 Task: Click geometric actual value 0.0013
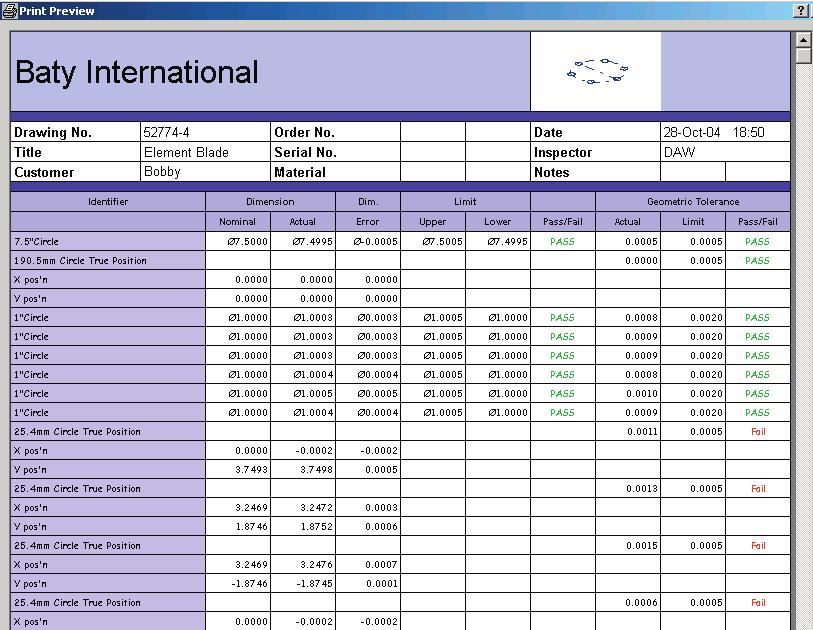click(642, 488)
